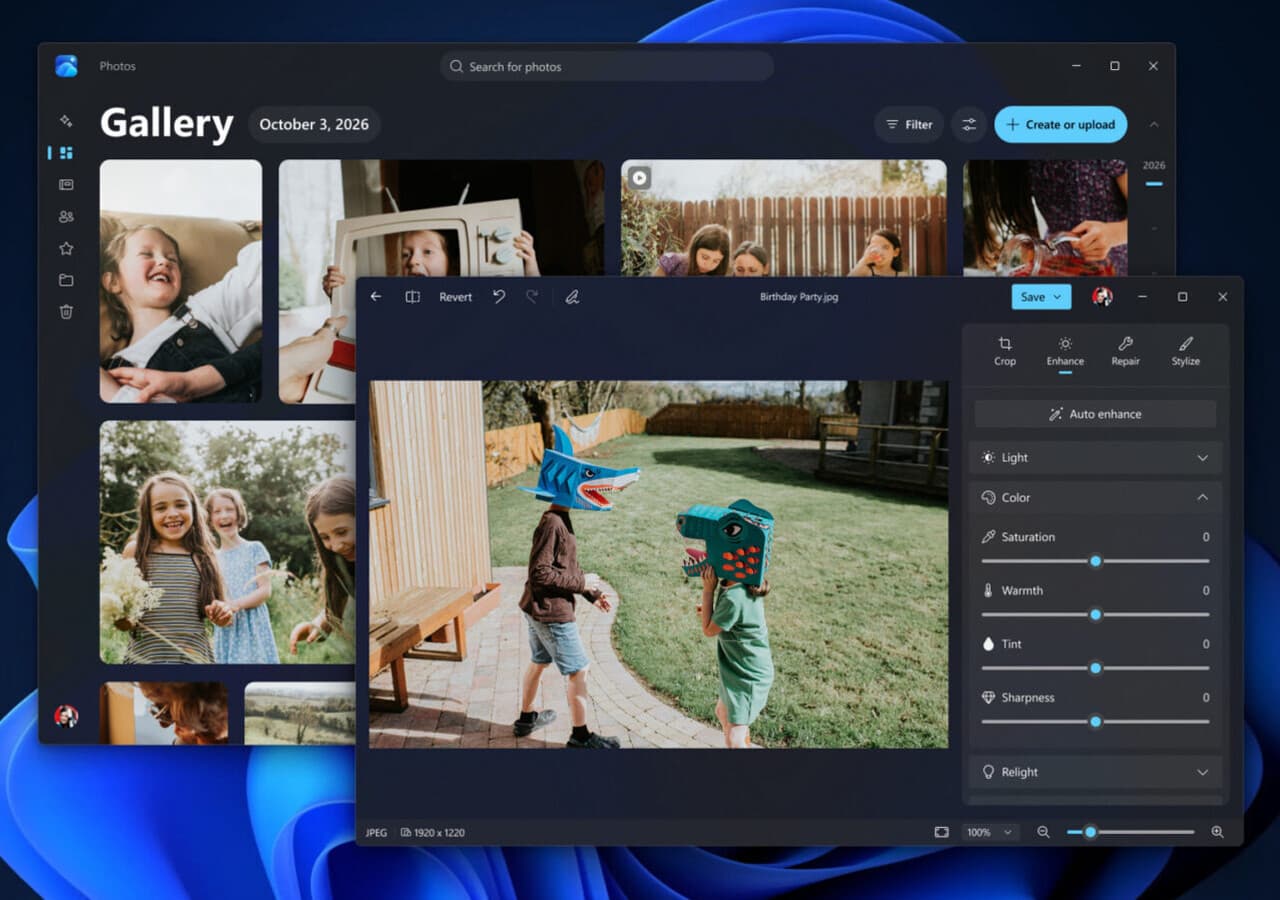Image resolution: width=1280 pixels, height=900 pixels.
Task: Toggle the compare view icon in editor
Action: click(412, 297)
